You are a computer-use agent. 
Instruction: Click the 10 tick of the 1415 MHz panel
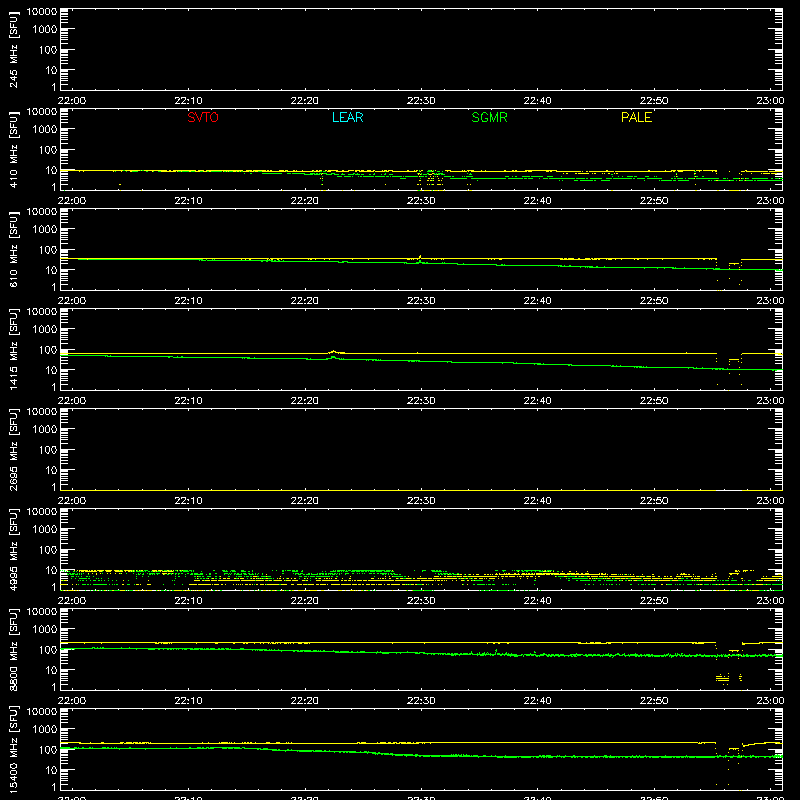pyautogui.click(x=51, y=370)
